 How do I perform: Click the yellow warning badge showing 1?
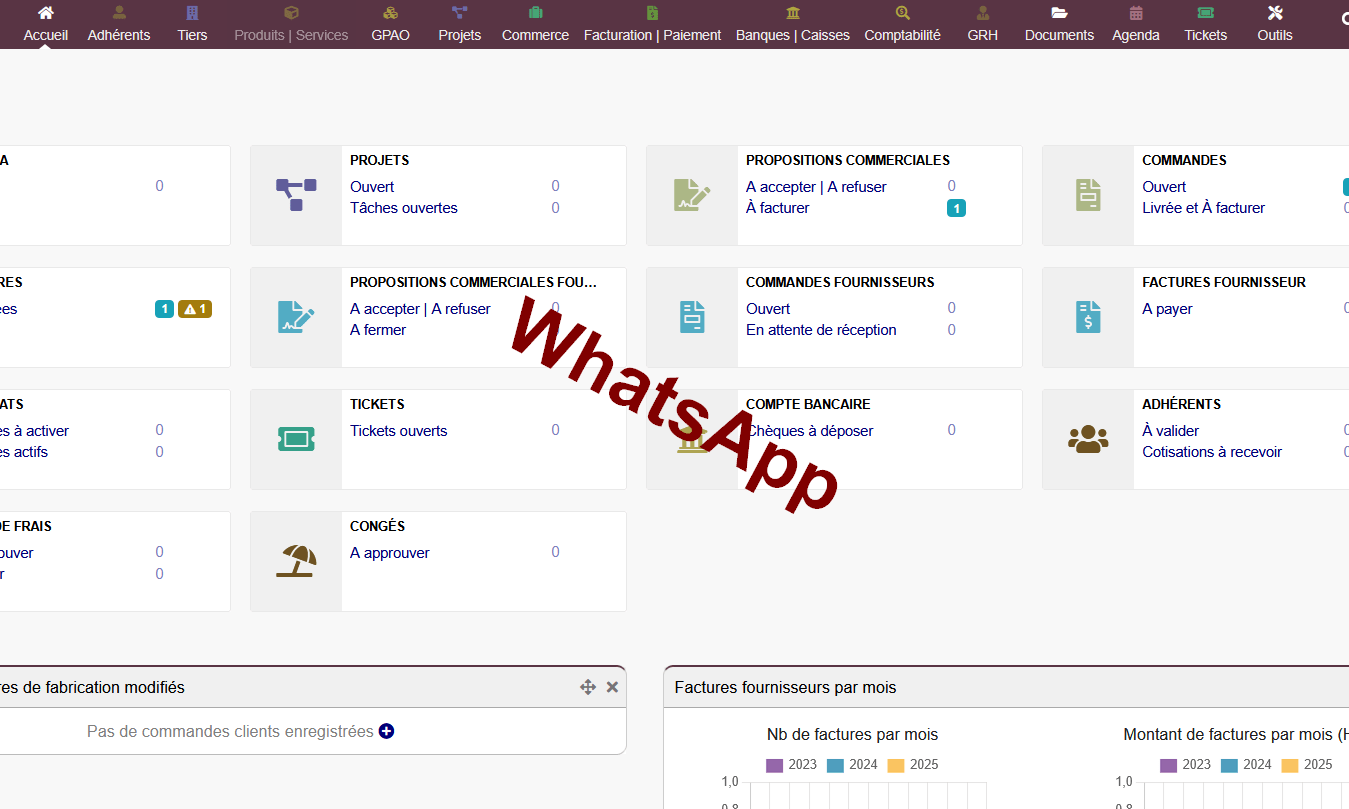pyautogui.click(x=195, y=309)
